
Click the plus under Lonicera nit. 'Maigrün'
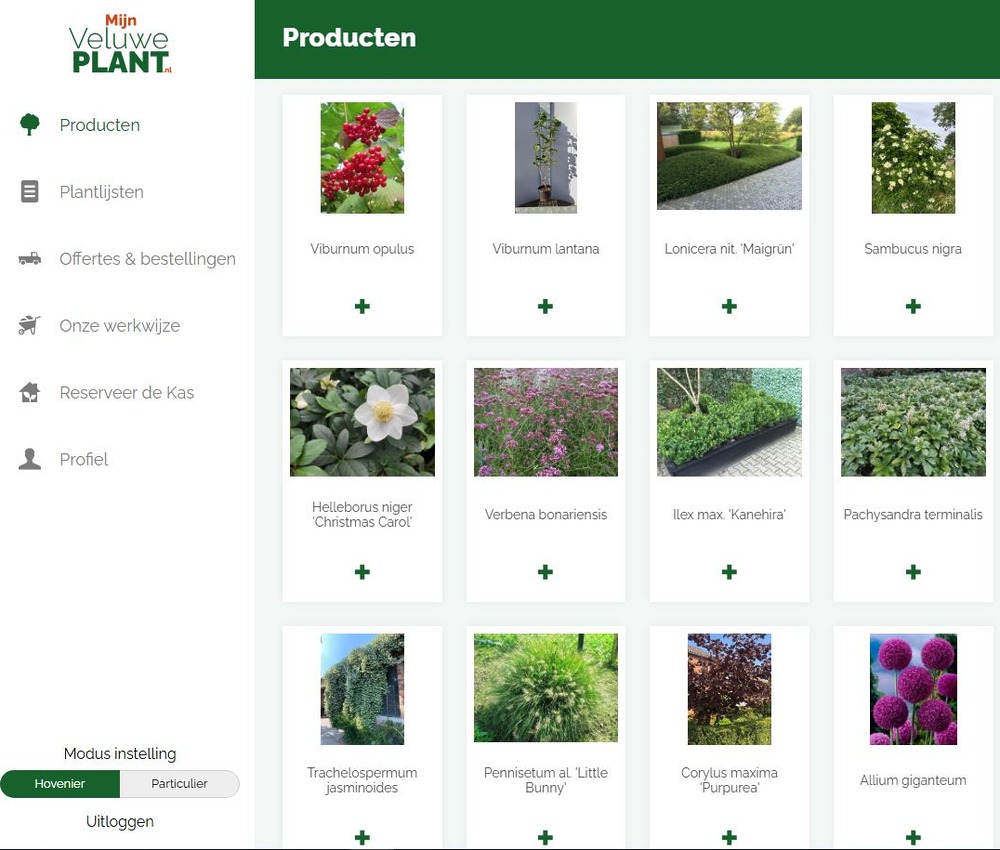[729, 306]
